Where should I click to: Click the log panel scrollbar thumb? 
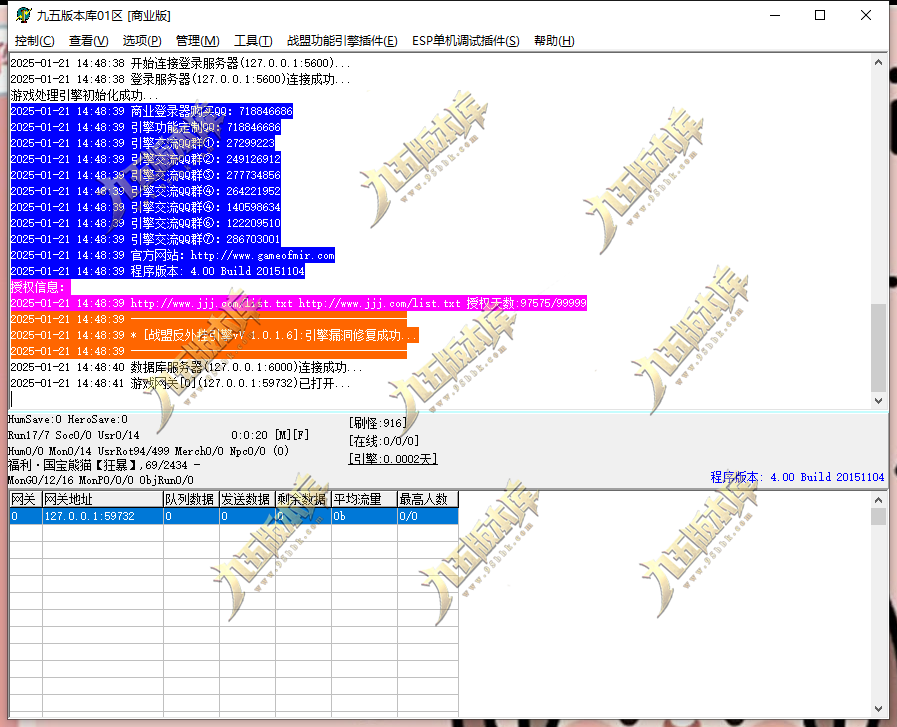click(878, 348)
